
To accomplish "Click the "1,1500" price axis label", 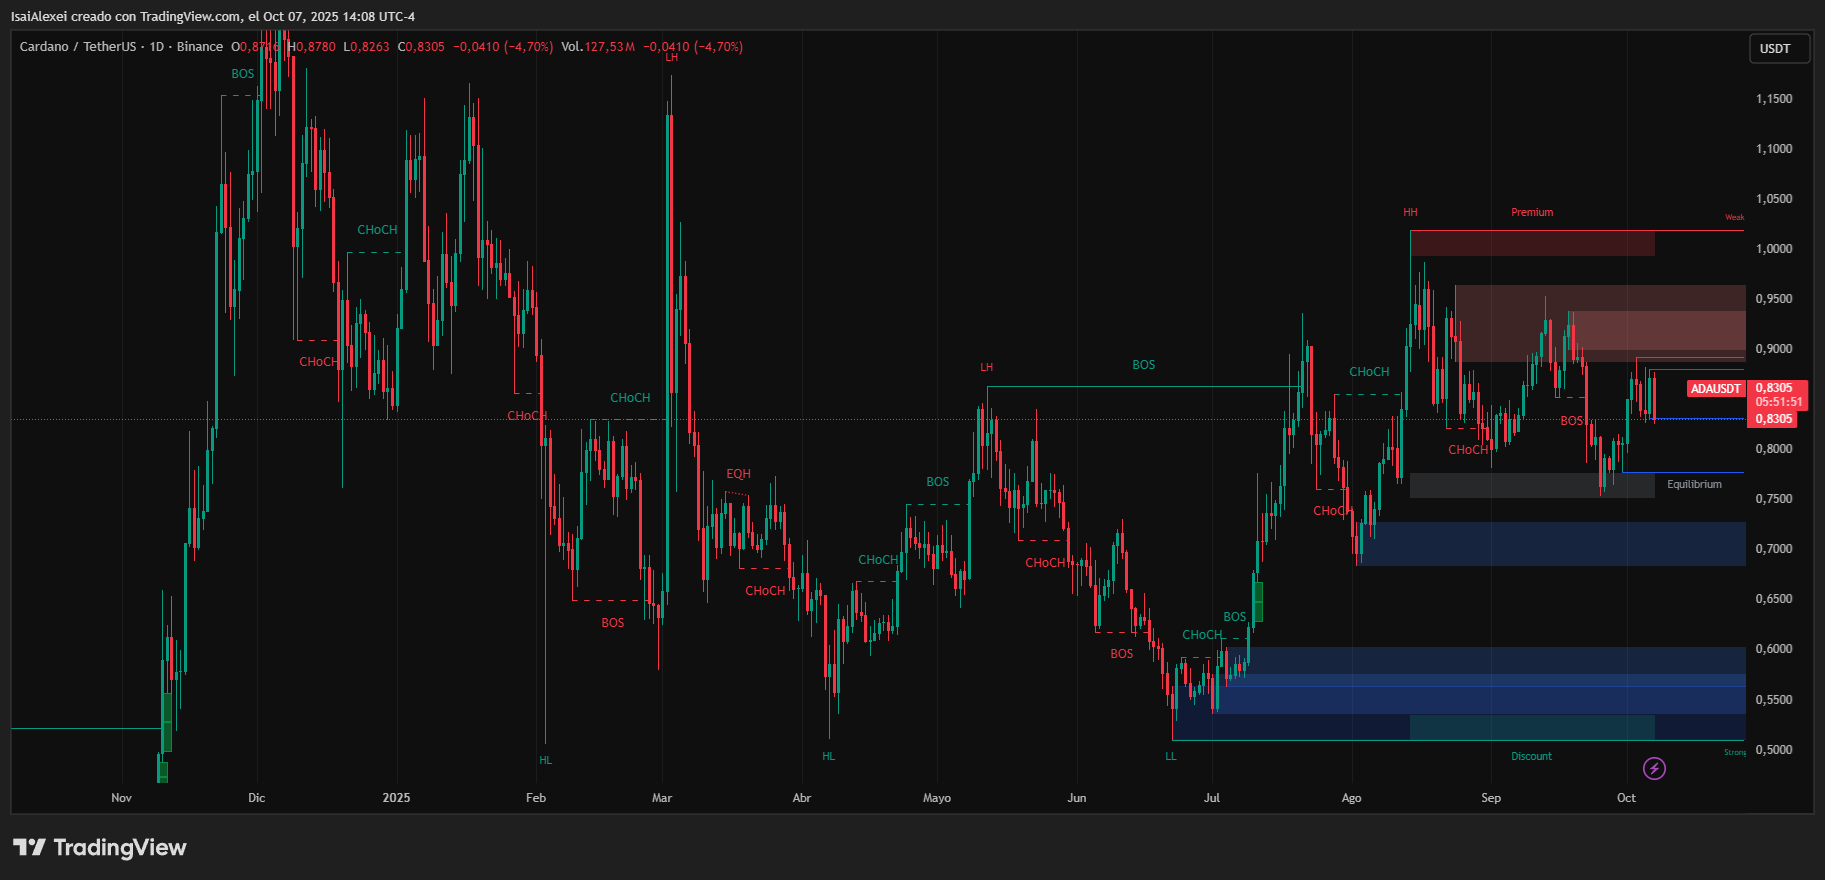I will pos(1774,99).
